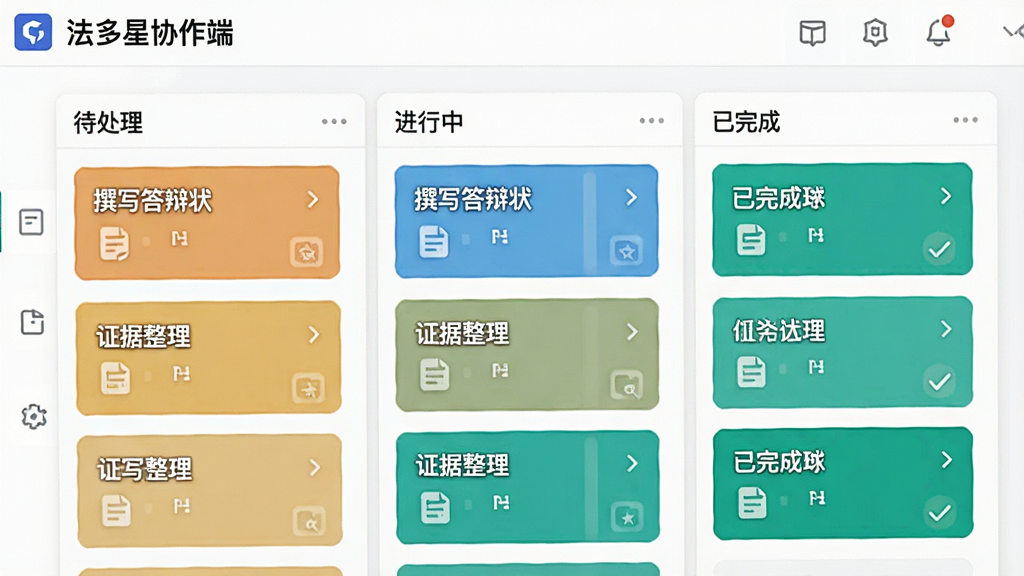Click search badge on olive 证据整理 card

(627, 385)
